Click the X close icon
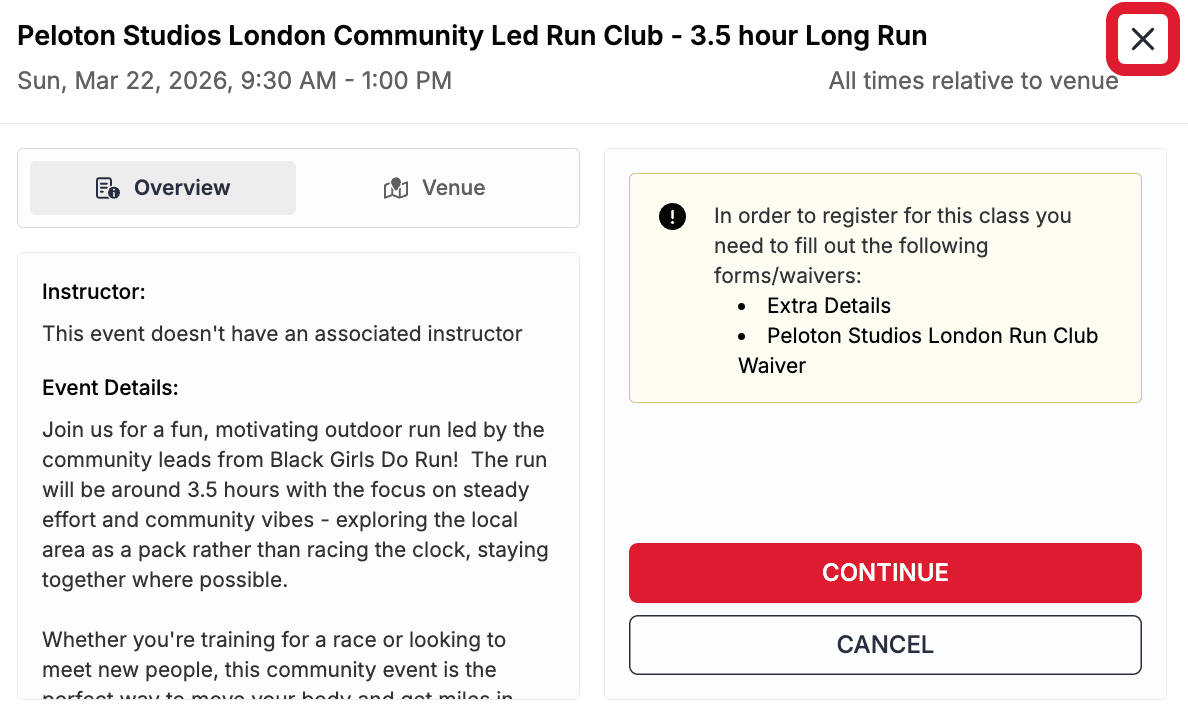 [x=1141, y=40]
